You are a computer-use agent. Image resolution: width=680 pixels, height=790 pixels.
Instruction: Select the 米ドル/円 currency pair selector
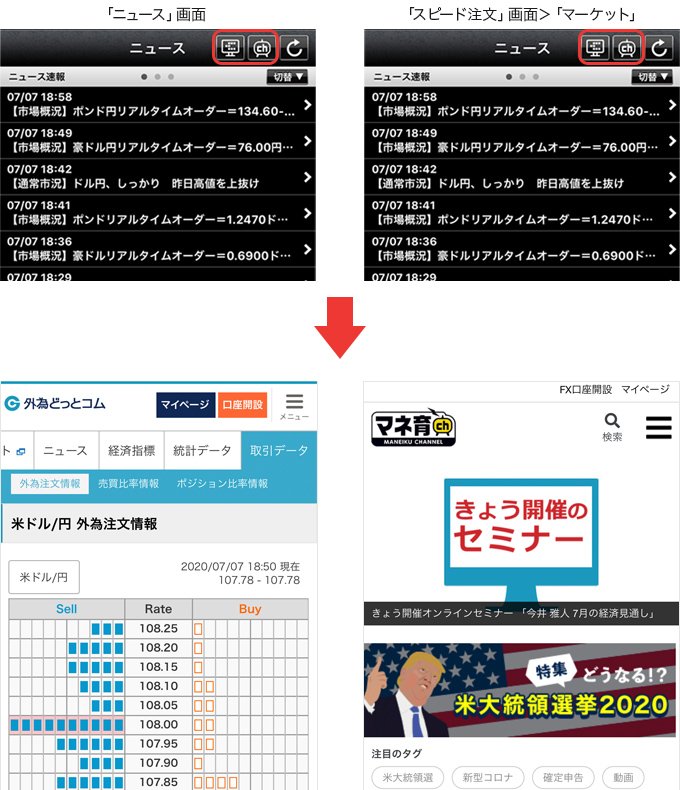click(x=44, y=577)
